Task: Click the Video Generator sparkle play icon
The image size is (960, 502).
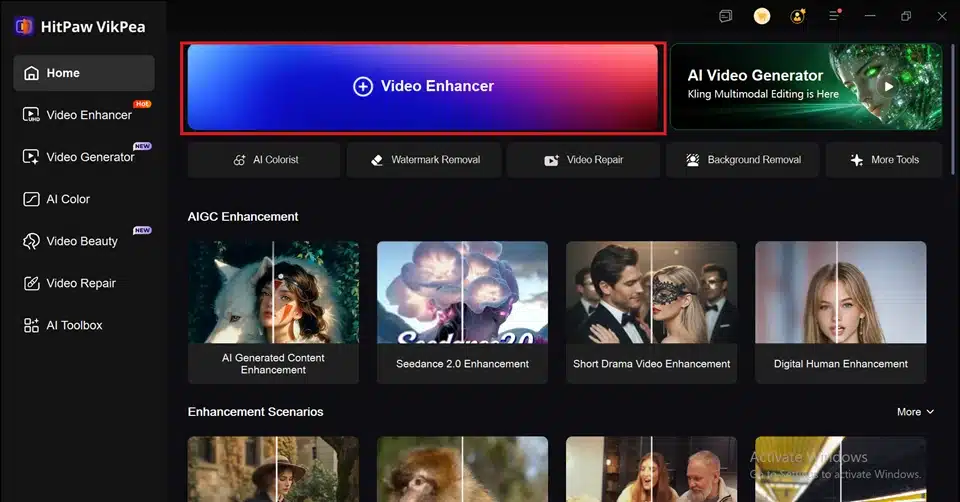Action: (x=31, y=157)
